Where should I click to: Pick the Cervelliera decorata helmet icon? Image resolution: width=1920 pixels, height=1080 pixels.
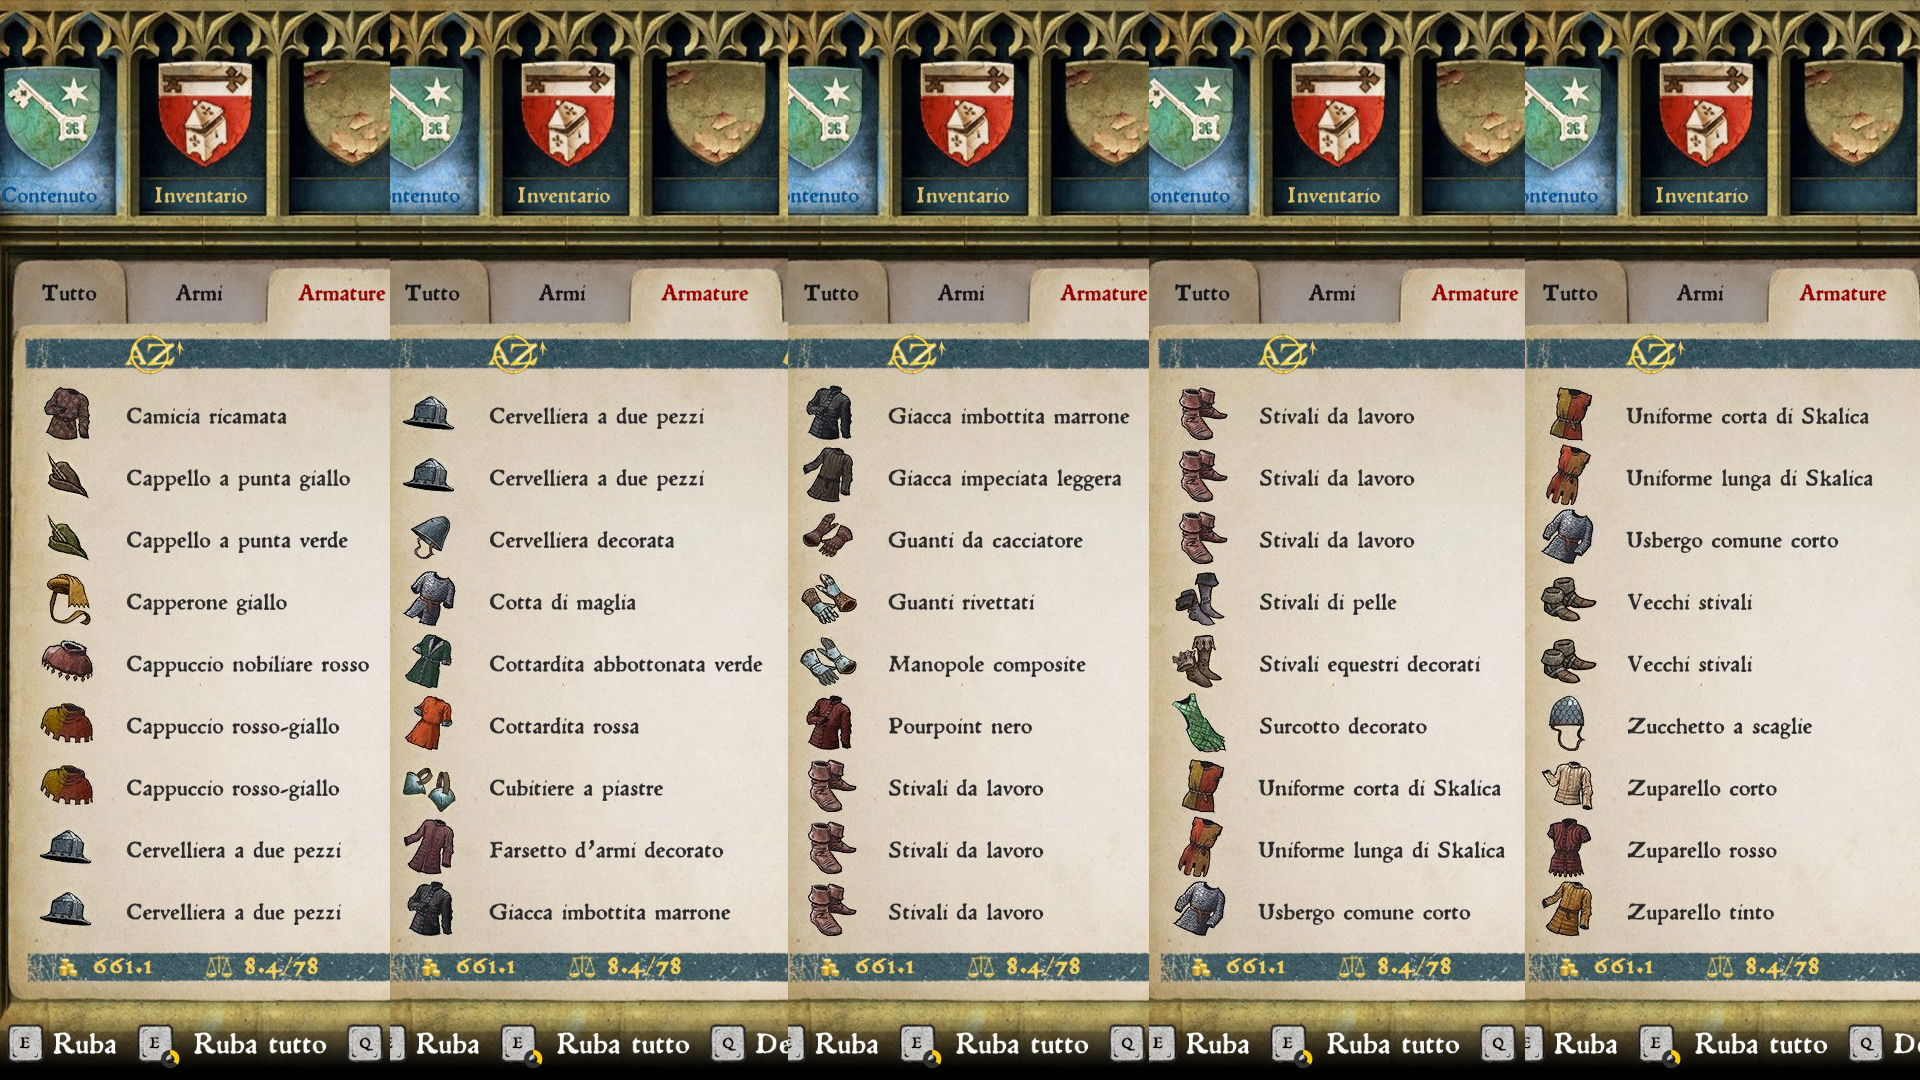(430, 539)
